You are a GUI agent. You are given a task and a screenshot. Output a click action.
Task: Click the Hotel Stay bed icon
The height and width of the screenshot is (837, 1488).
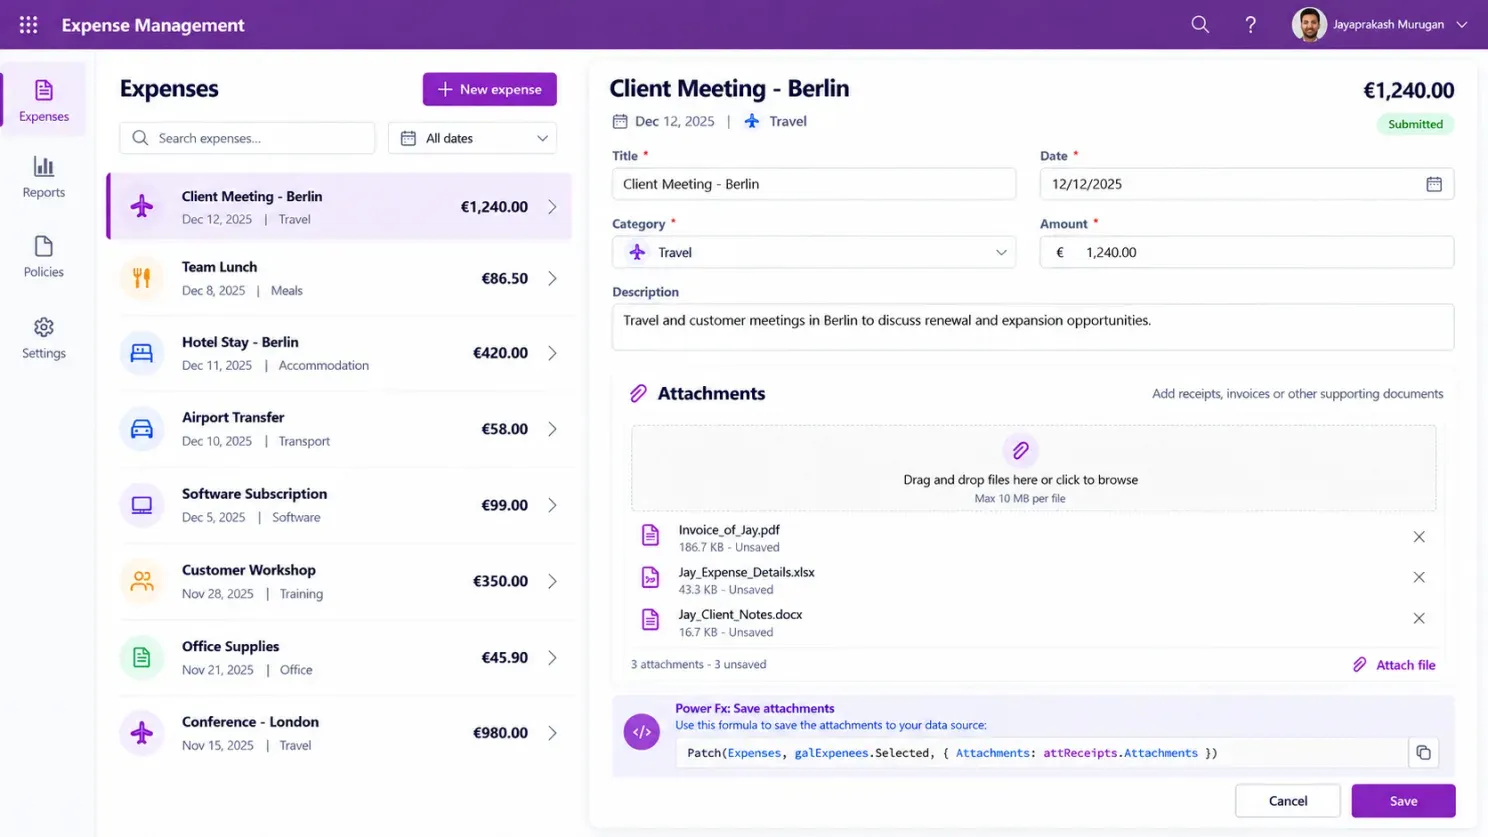coord(142,353)
